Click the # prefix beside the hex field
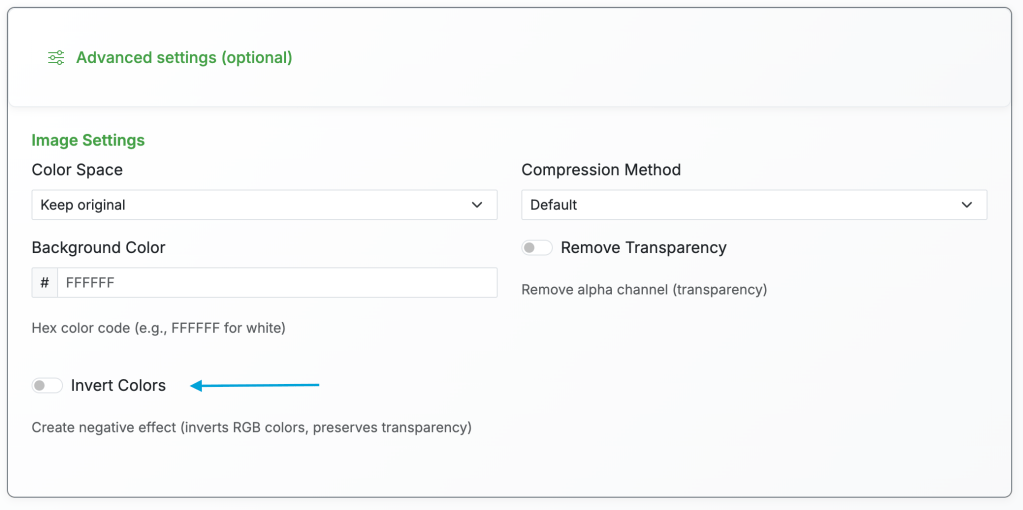Viewport: 1023px width, 510px height. (x=45, y=283)
